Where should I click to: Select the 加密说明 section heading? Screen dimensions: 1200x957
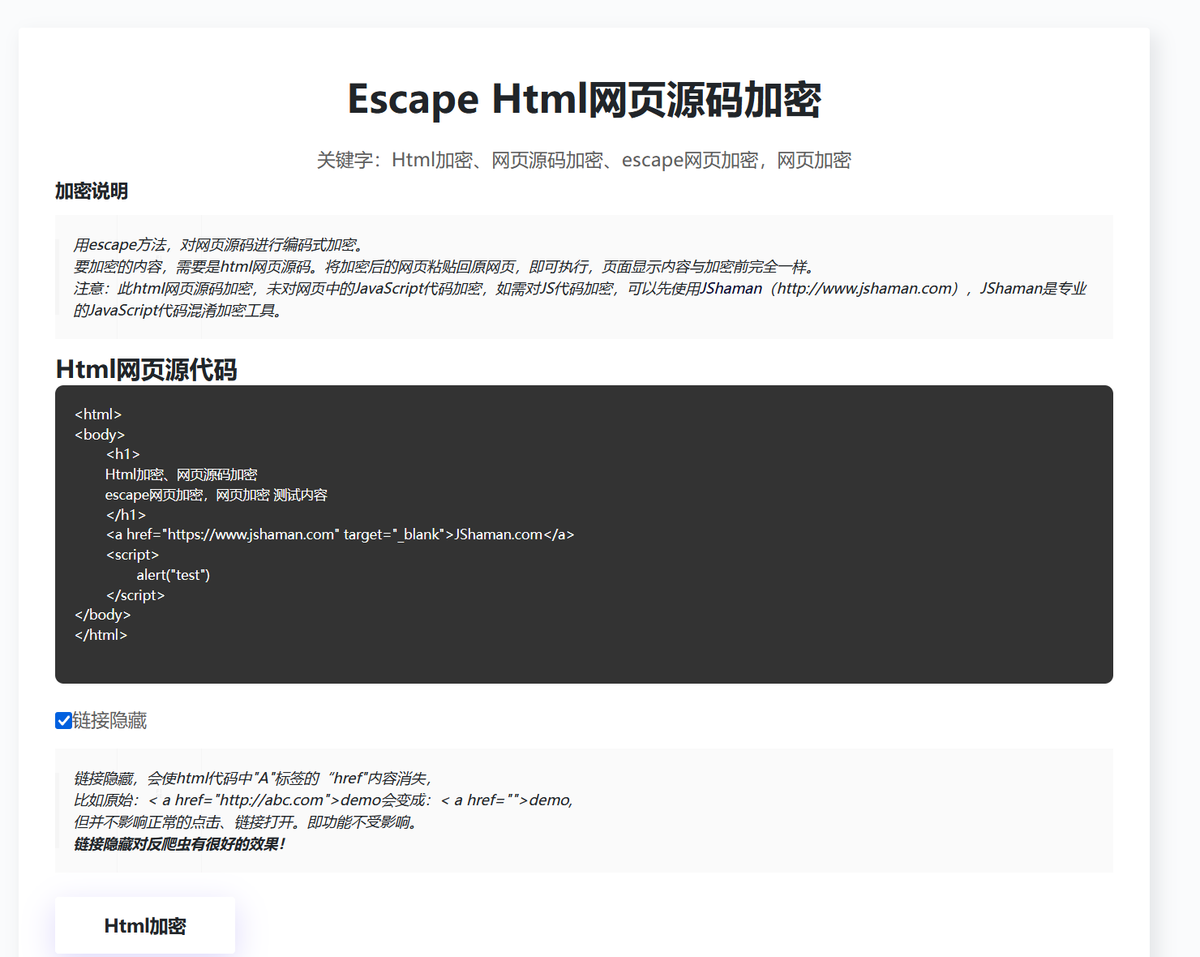tap(90, 190)
